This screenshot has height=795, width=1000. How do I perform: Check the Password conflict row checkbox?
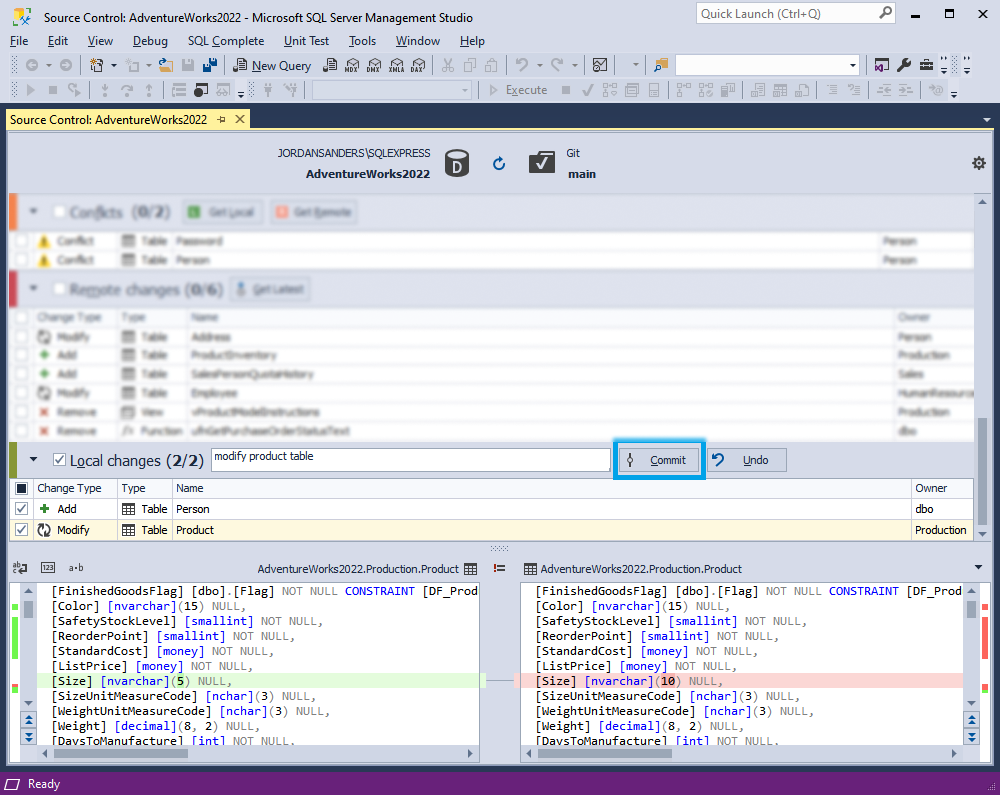tap(22, 241)
